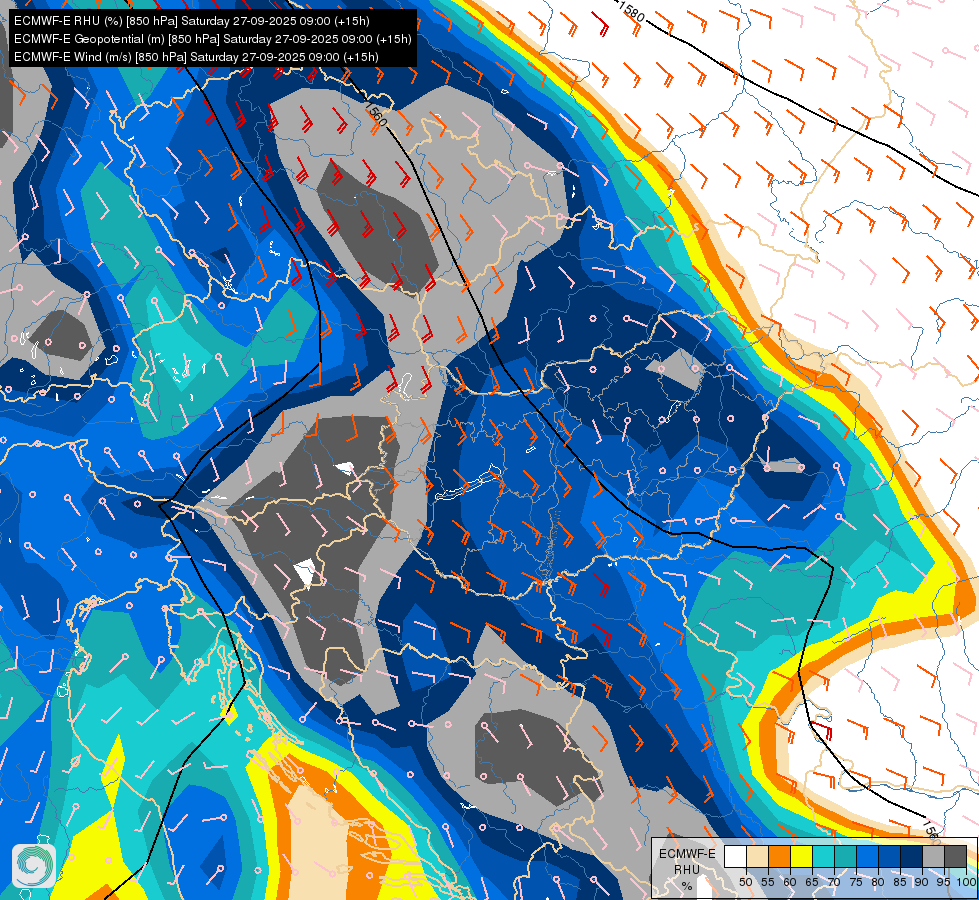This screenshot has width=979, height=900.
Task: Pick the teal 70–75% legend swatch
Action: 845,856
